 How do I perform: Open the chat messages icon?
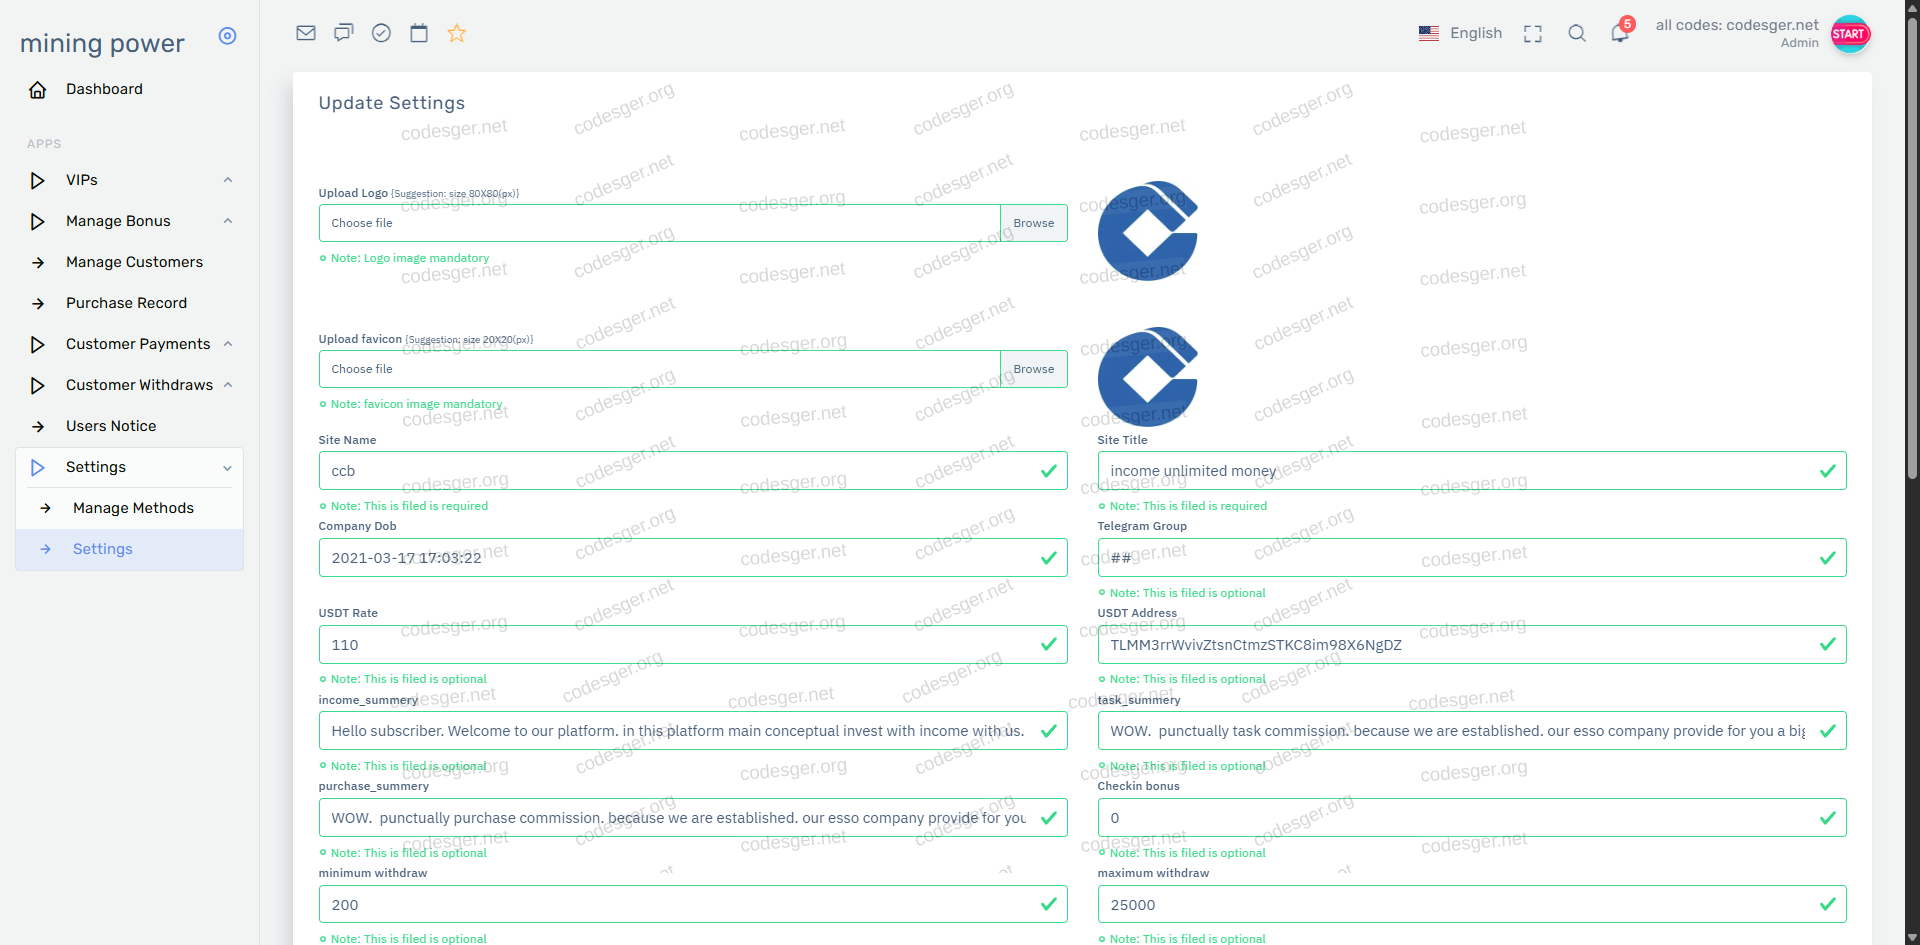344,33
